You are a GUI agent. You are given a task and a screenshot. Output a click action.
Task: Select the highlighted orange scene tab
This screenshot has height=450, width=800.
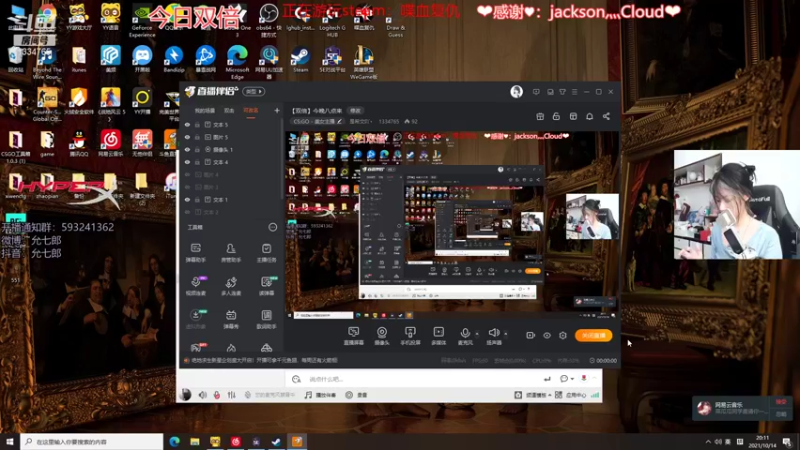[251, 111]
